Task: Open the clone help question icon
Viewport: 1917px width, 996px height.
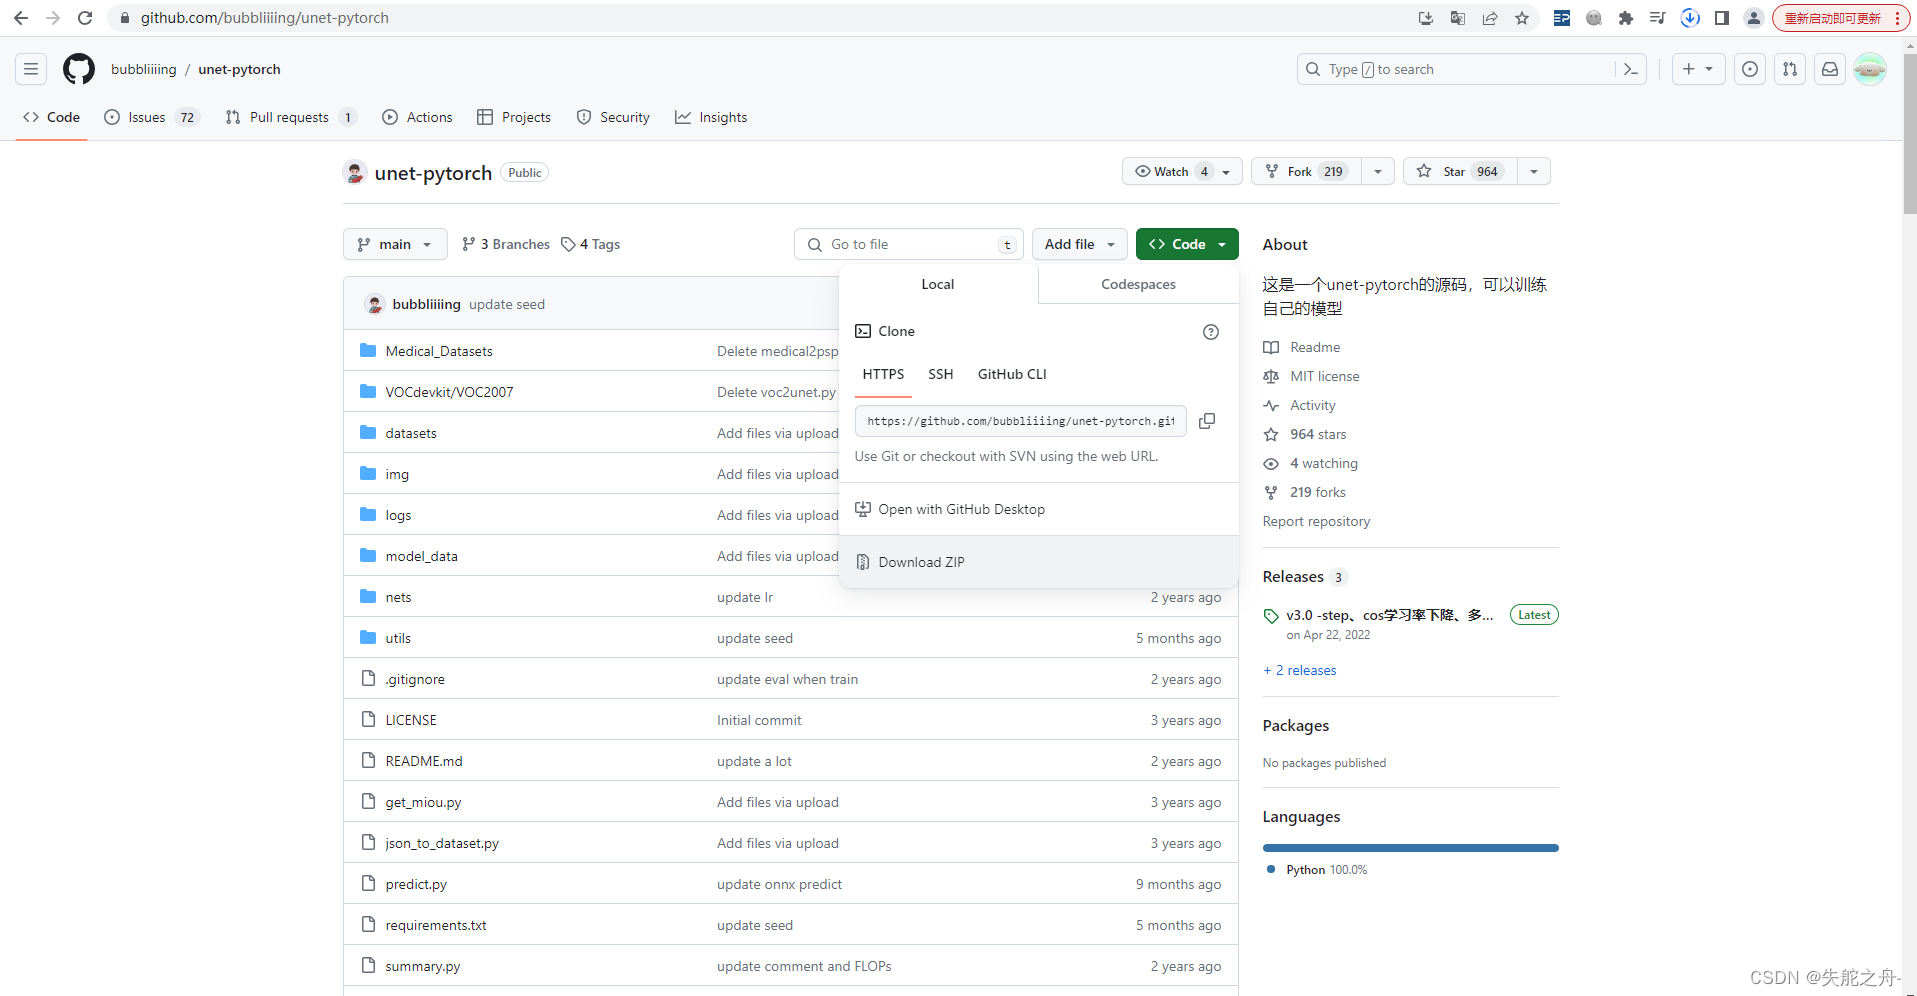Action: coord(1210,332)
